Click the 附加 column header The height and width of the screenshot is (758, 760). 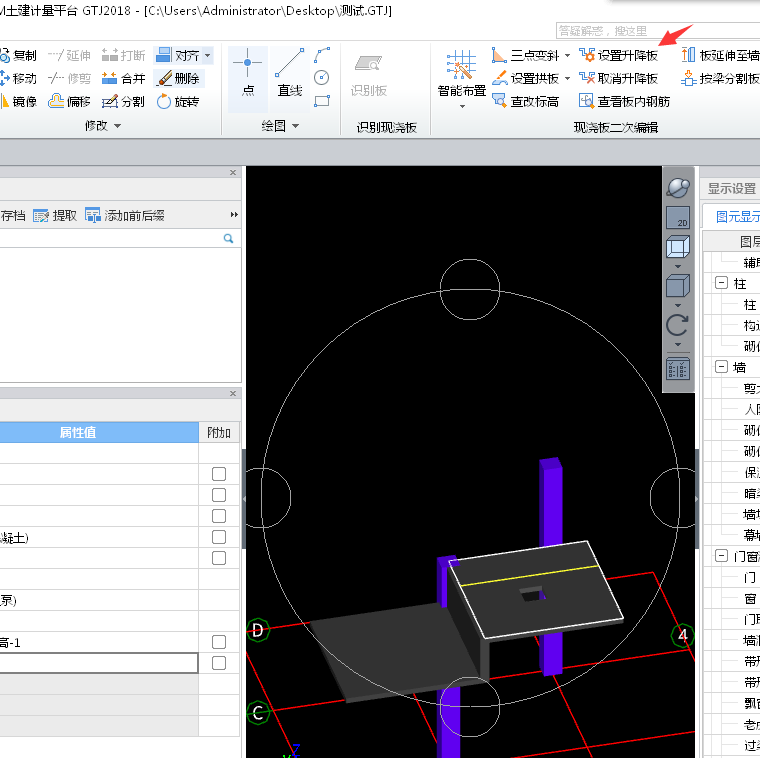click(219, 432)
